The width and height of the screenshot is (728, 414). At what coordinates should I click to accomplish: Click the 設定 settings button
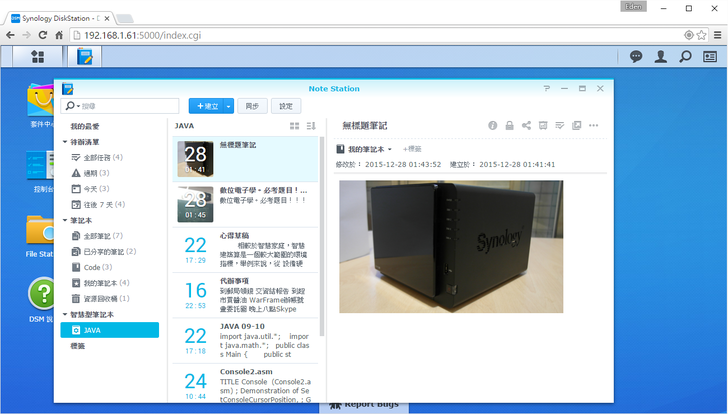pos(286,106)
